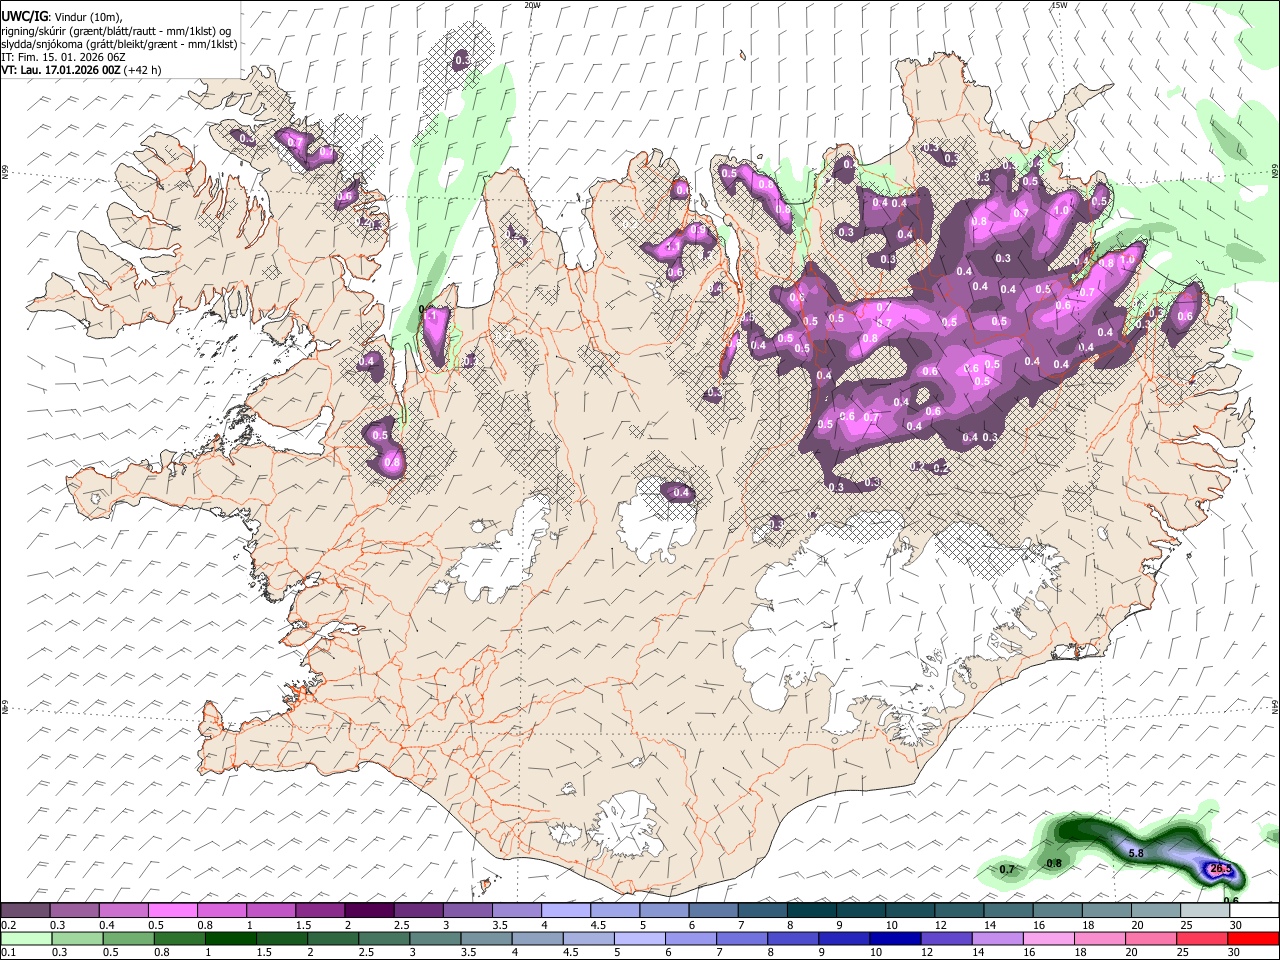Select the slydda/snjókoma legend description line

119,44
